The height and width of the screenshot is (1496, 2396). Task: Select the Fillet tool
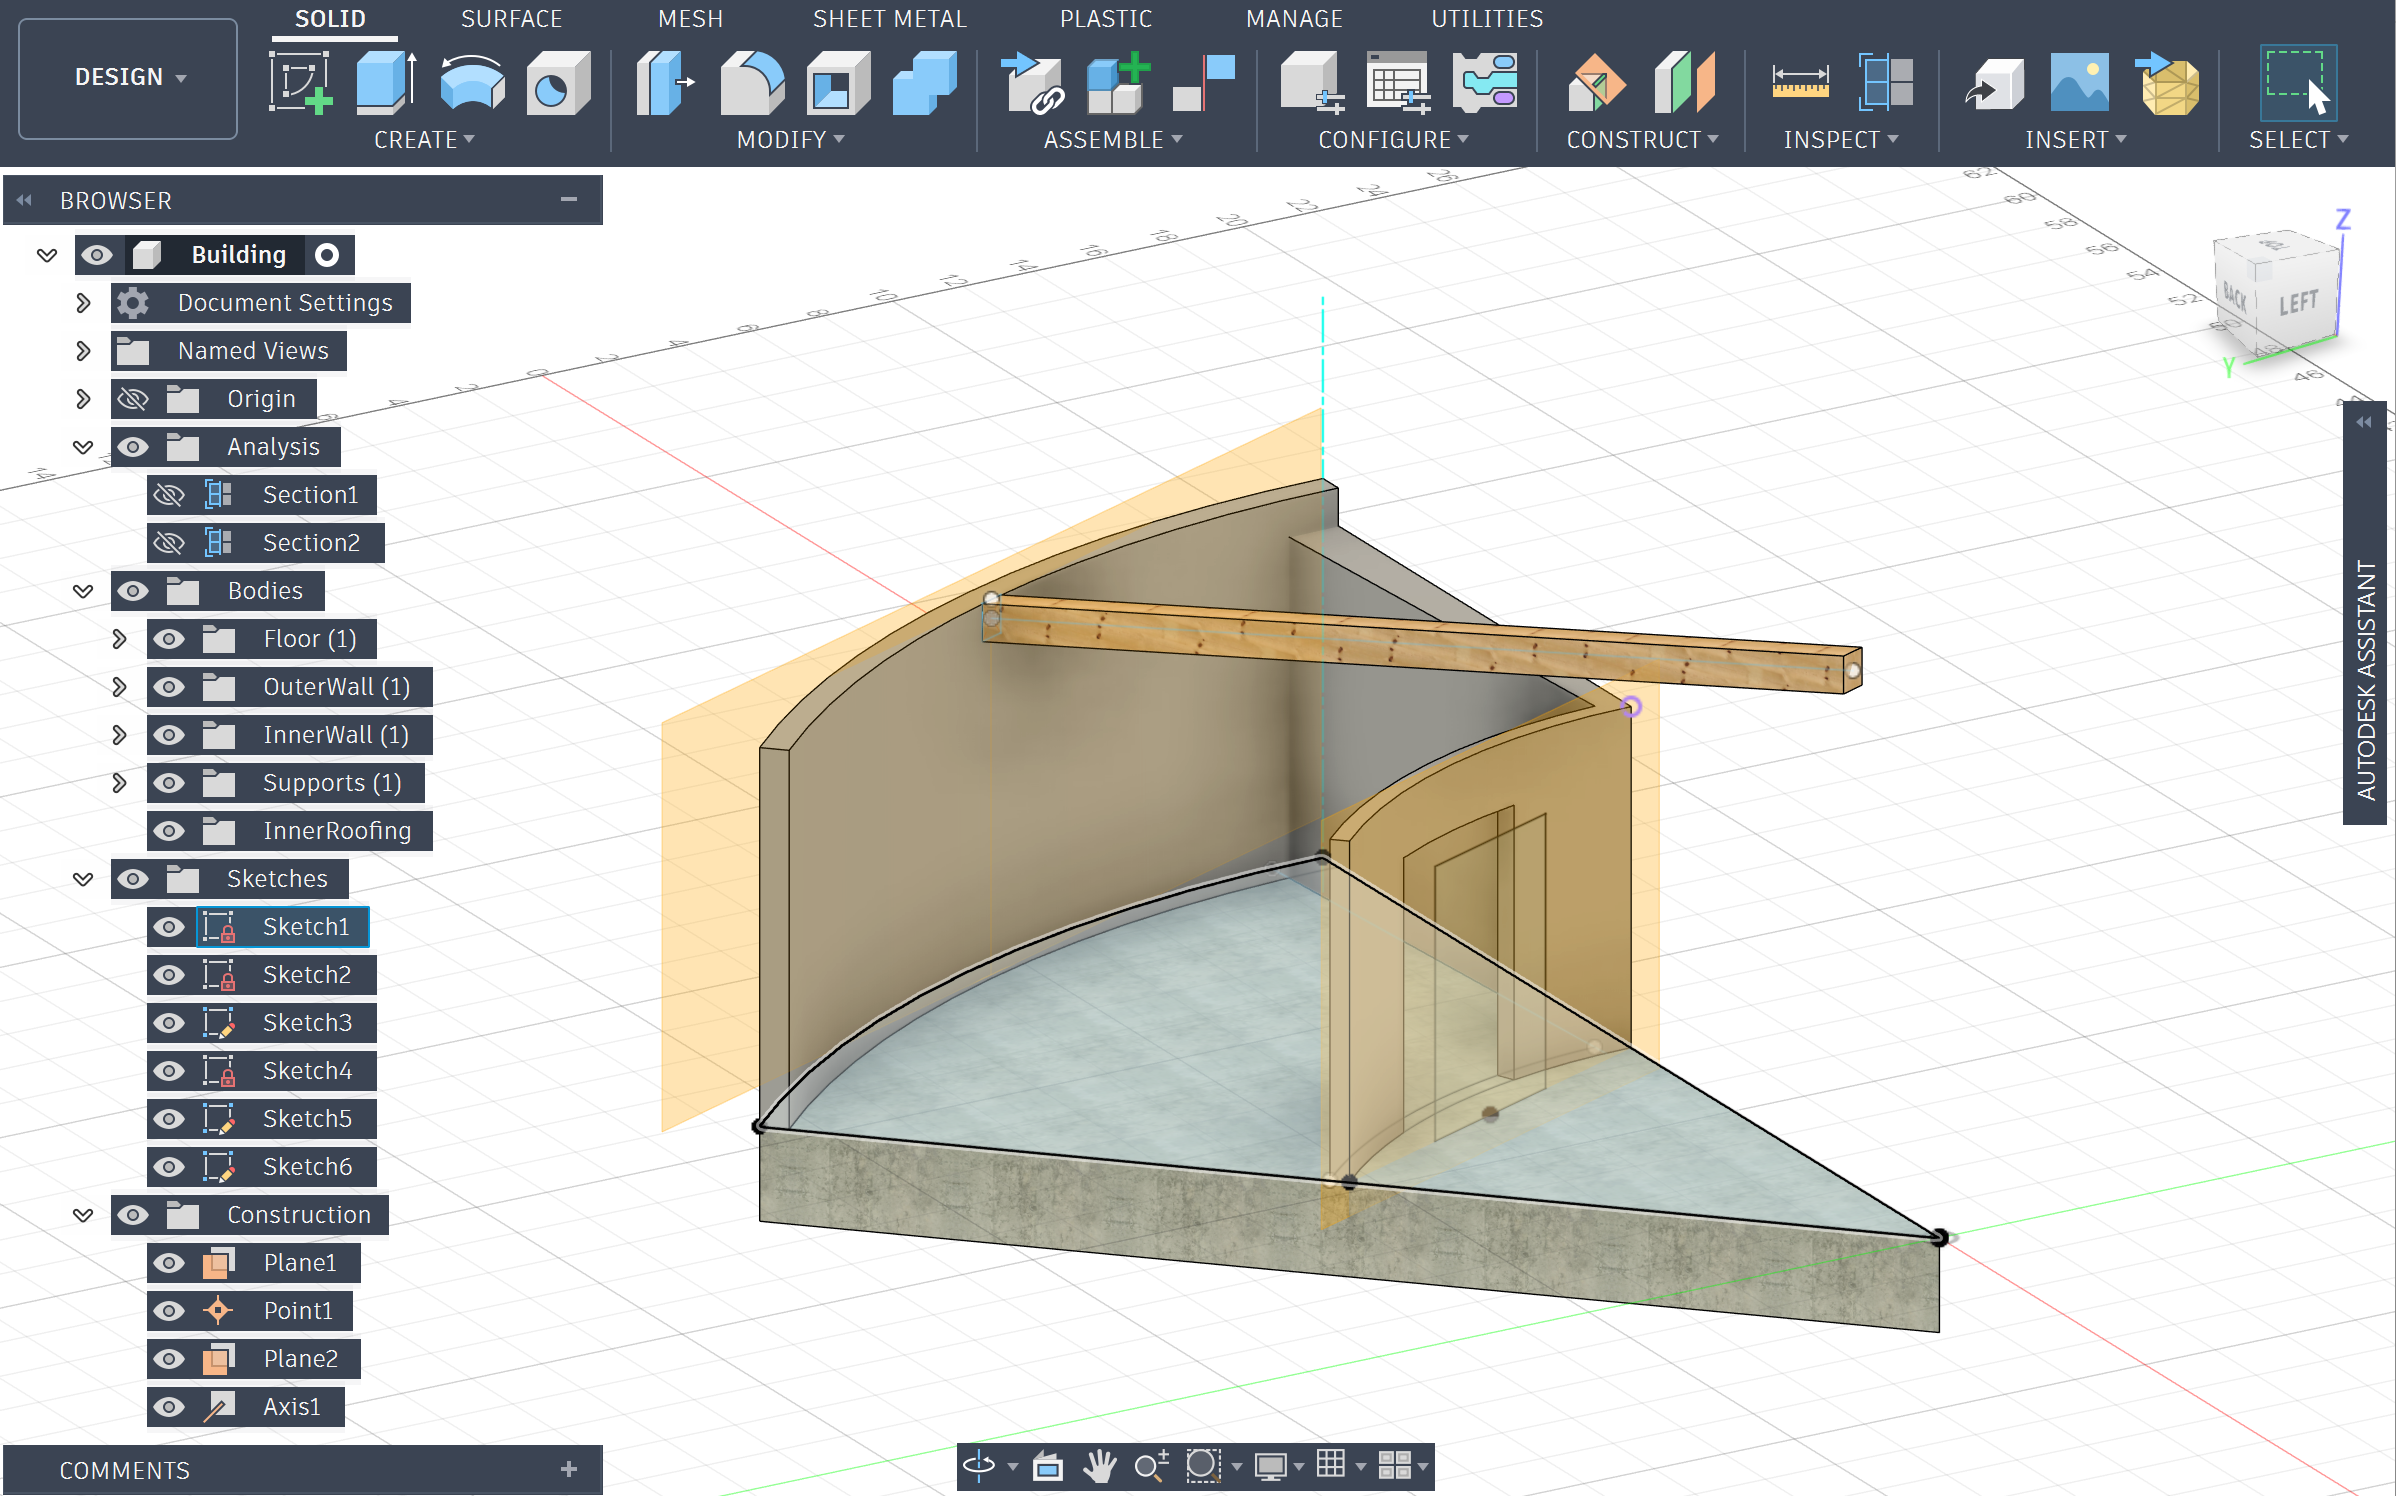pos(752,83)
